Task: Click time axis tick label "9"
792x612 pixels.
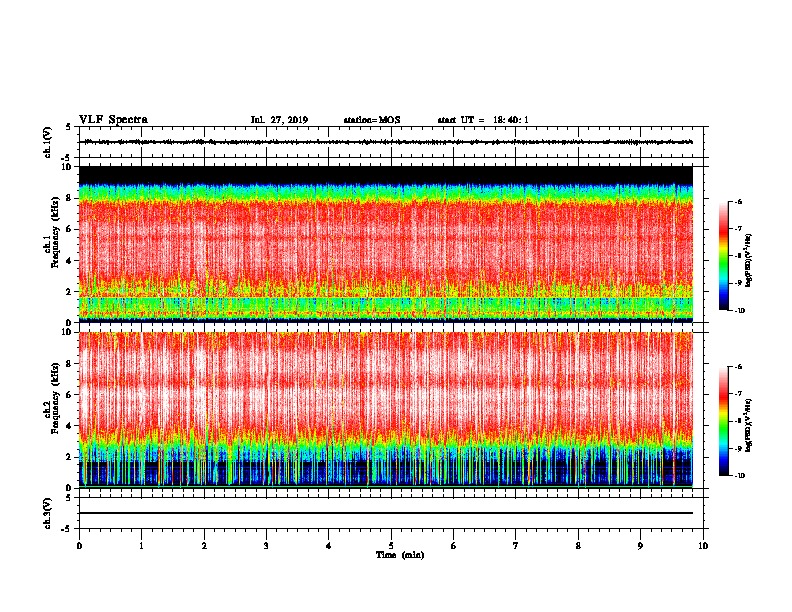Action: point(640,546)
